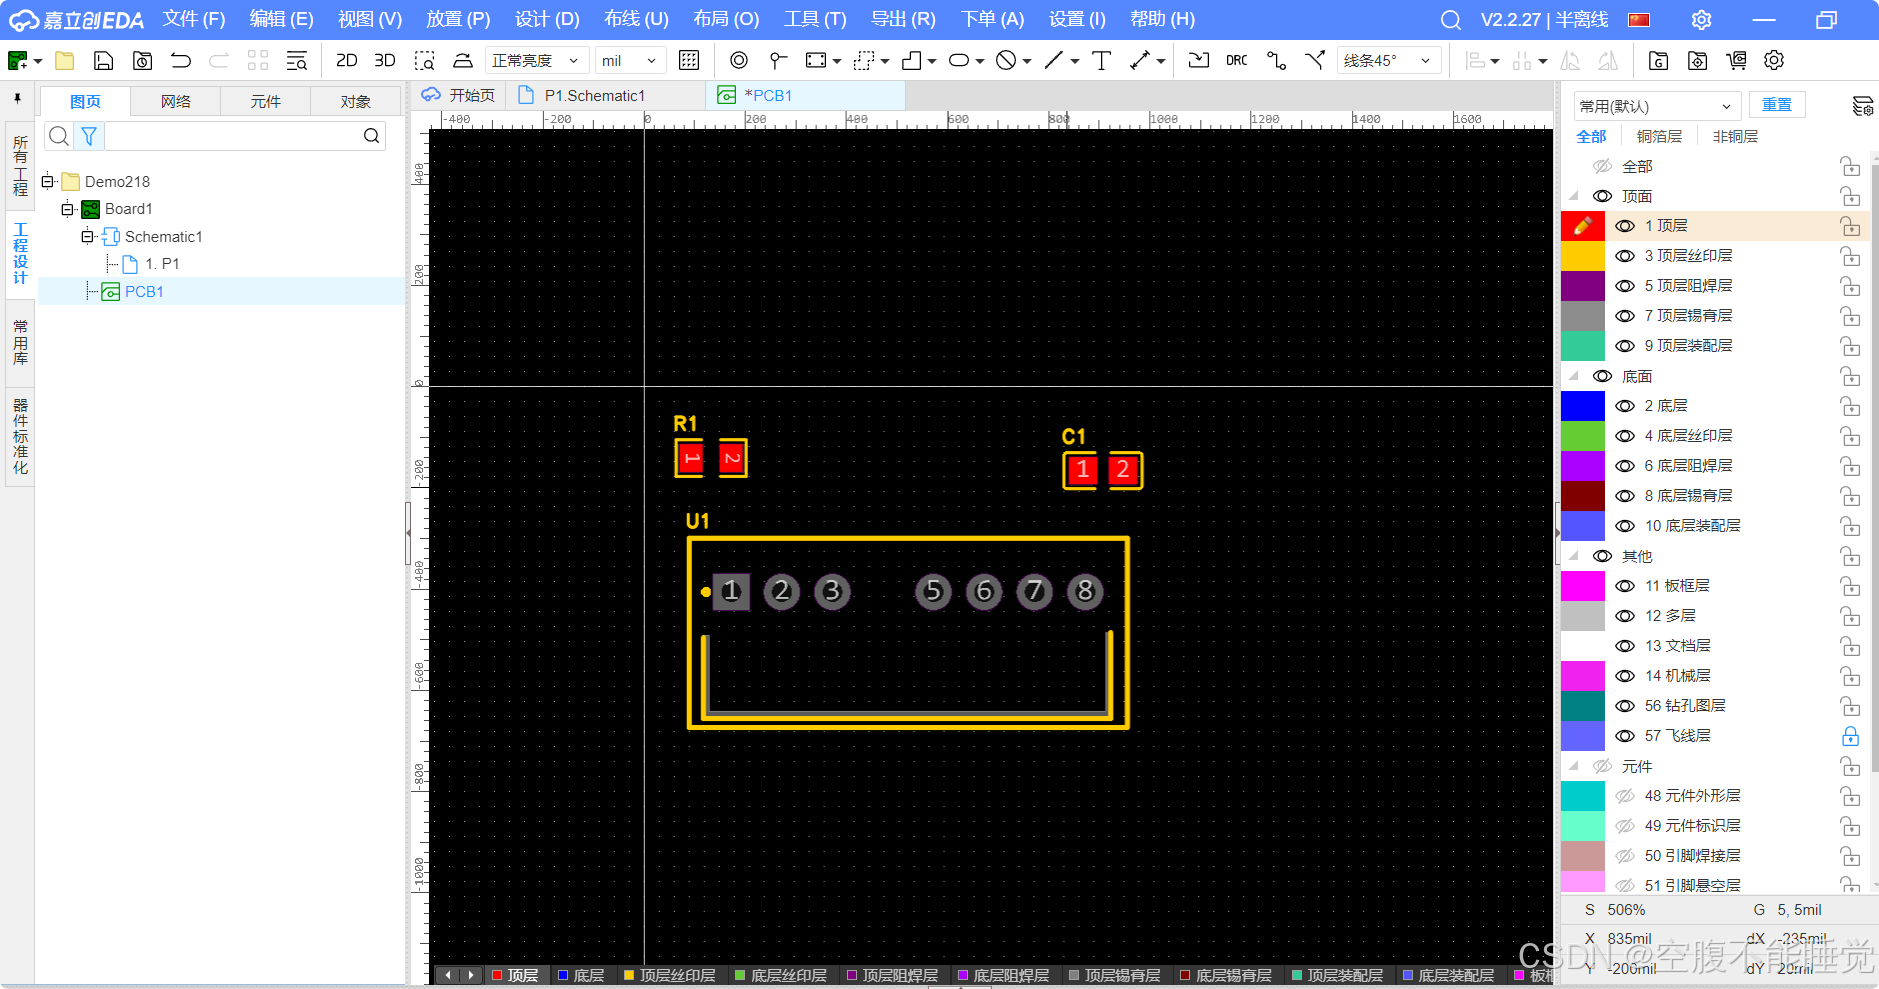Image resolution: width=1879 pixels, height=989 pixels.
Task: Click the Gerber export folder icon
Action: click(1658, 61)
